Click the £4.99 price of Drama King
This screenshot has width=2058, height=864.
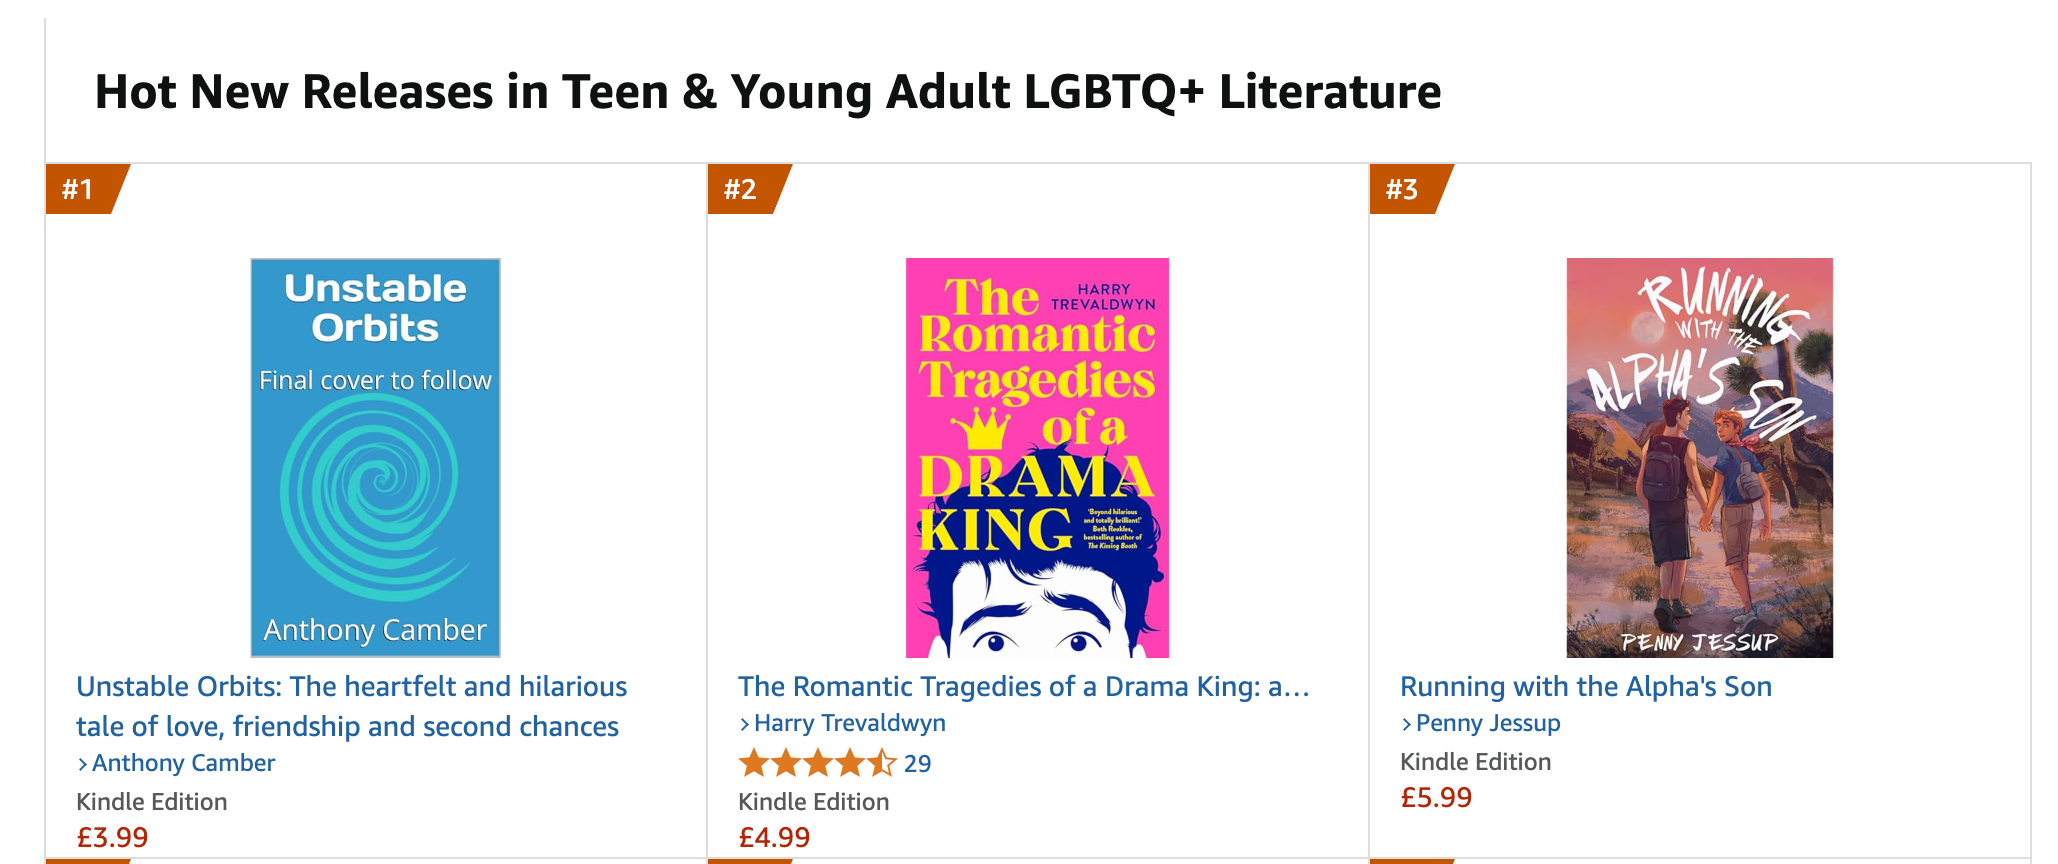[x=774, y=837]
